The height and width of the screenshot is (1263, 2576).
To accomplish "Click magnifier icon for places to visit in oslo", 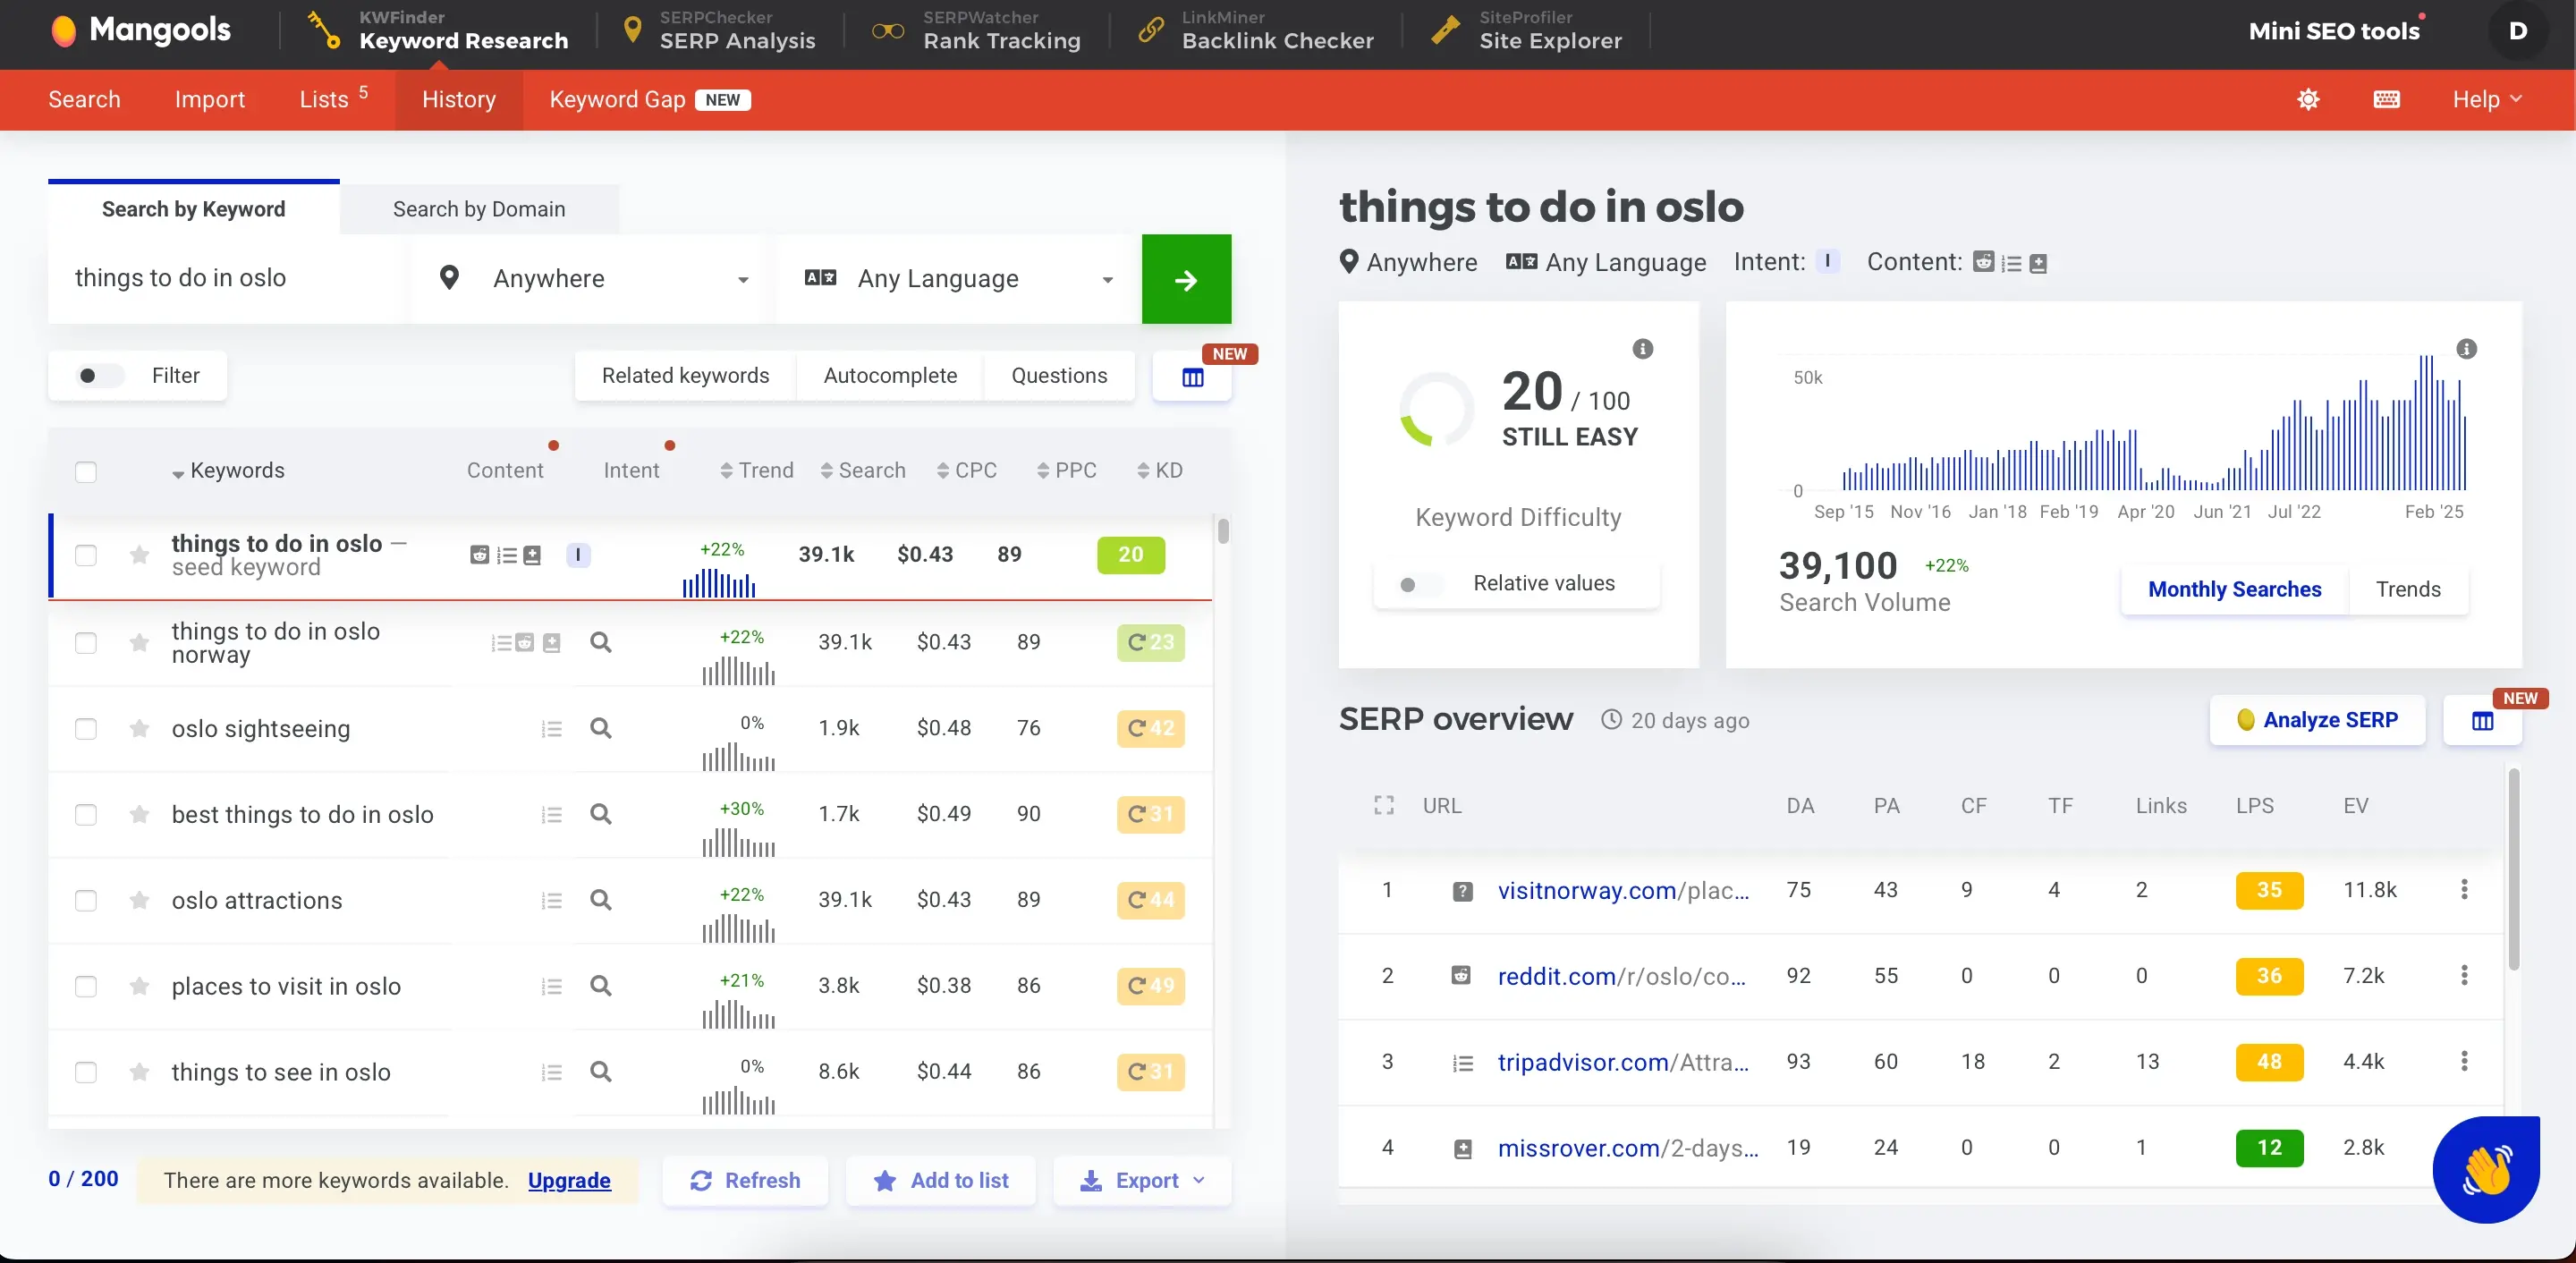I will (600, 985).
